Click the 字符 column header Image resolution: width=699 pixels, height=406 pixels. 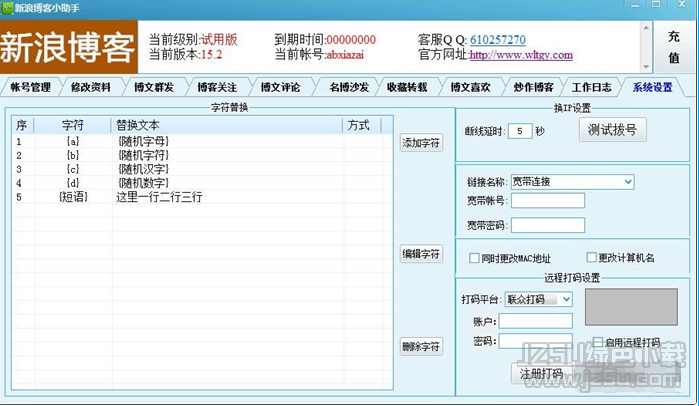coord(72,125)
